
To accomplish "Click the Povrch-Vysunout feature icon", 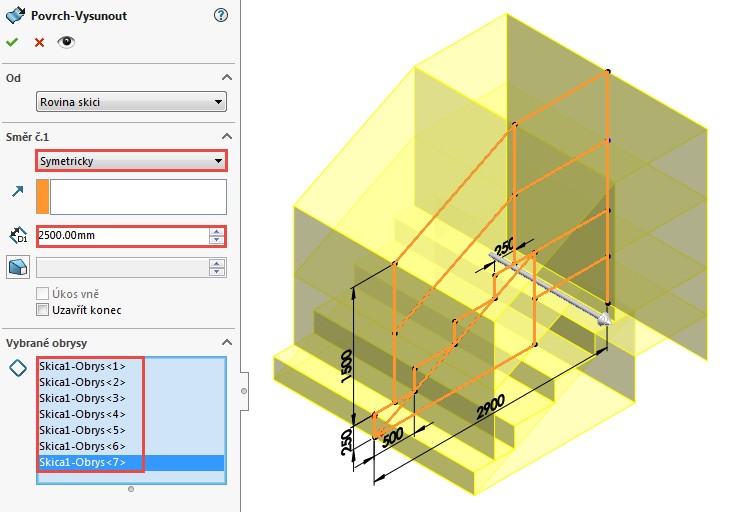I will pyautogui.click(x=15, y=15).
